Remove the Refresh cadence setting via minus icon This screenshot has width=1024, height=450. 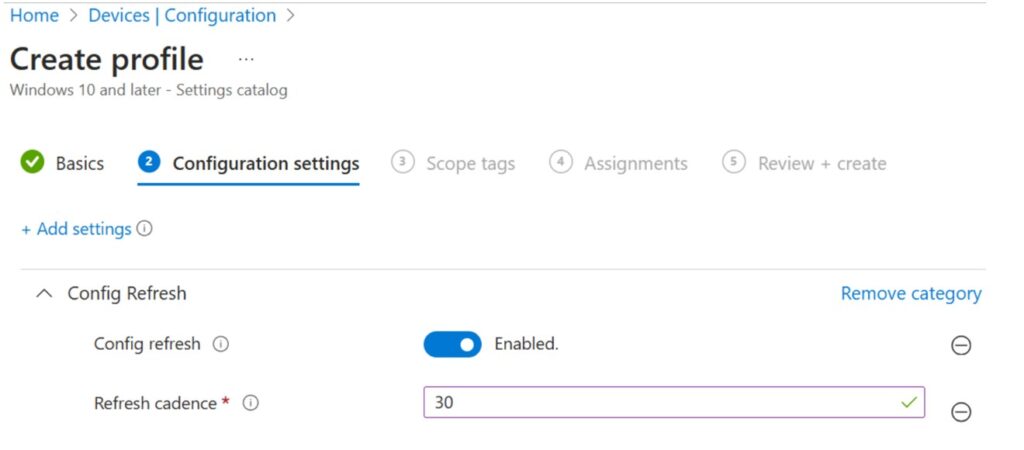960,411
